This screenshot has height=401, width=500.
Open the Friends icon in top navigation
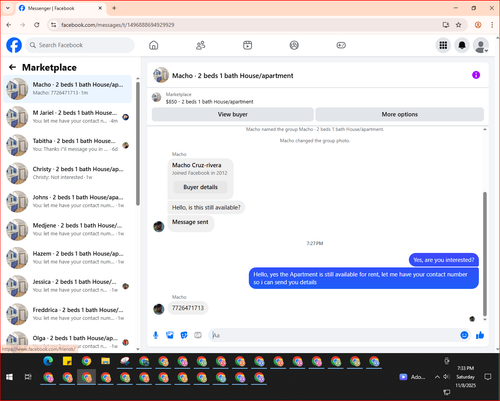[x=200, y=45]
